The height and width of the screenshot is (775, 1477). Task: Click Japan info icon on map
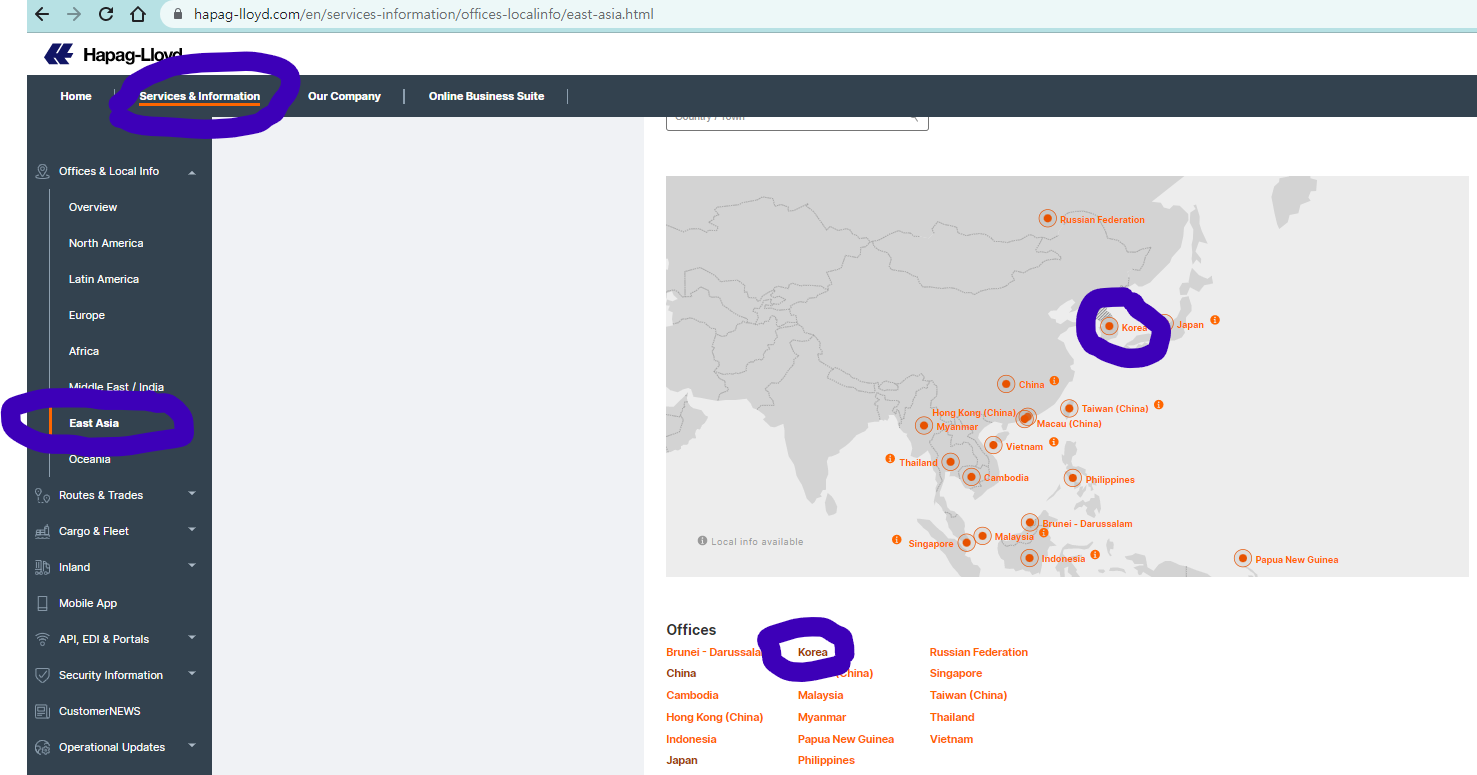click(x=1215, y=320)
